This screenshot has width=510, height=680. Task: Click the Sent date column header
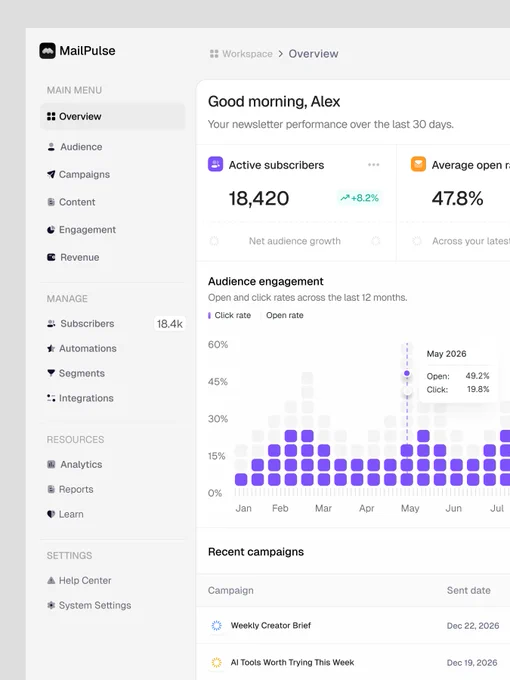[x=469, y=590]
